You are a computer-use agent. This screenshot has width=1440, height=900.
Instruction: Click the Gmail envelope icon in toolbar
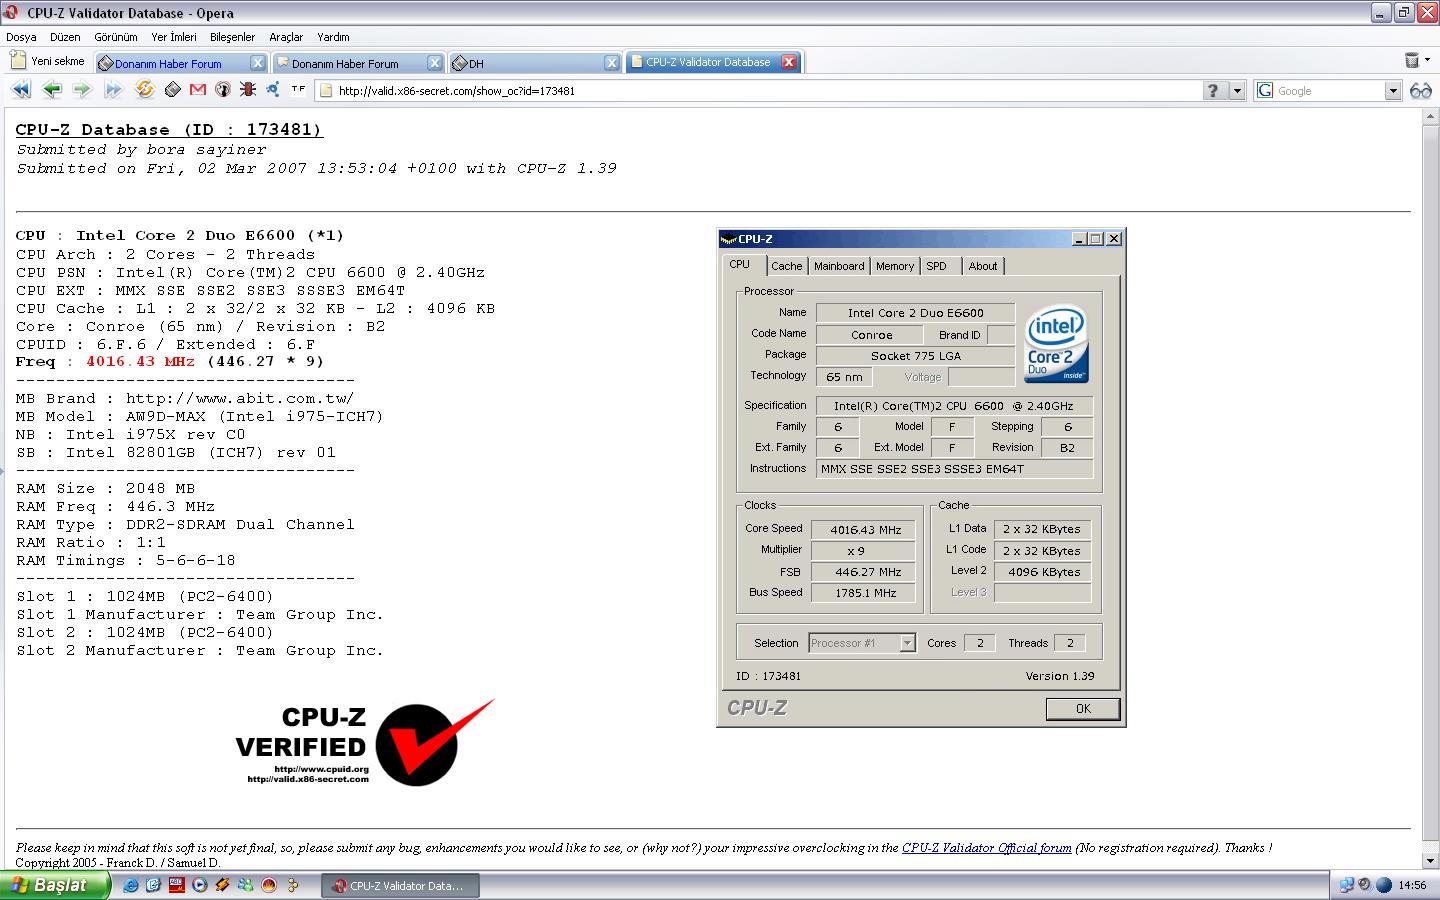197,90
